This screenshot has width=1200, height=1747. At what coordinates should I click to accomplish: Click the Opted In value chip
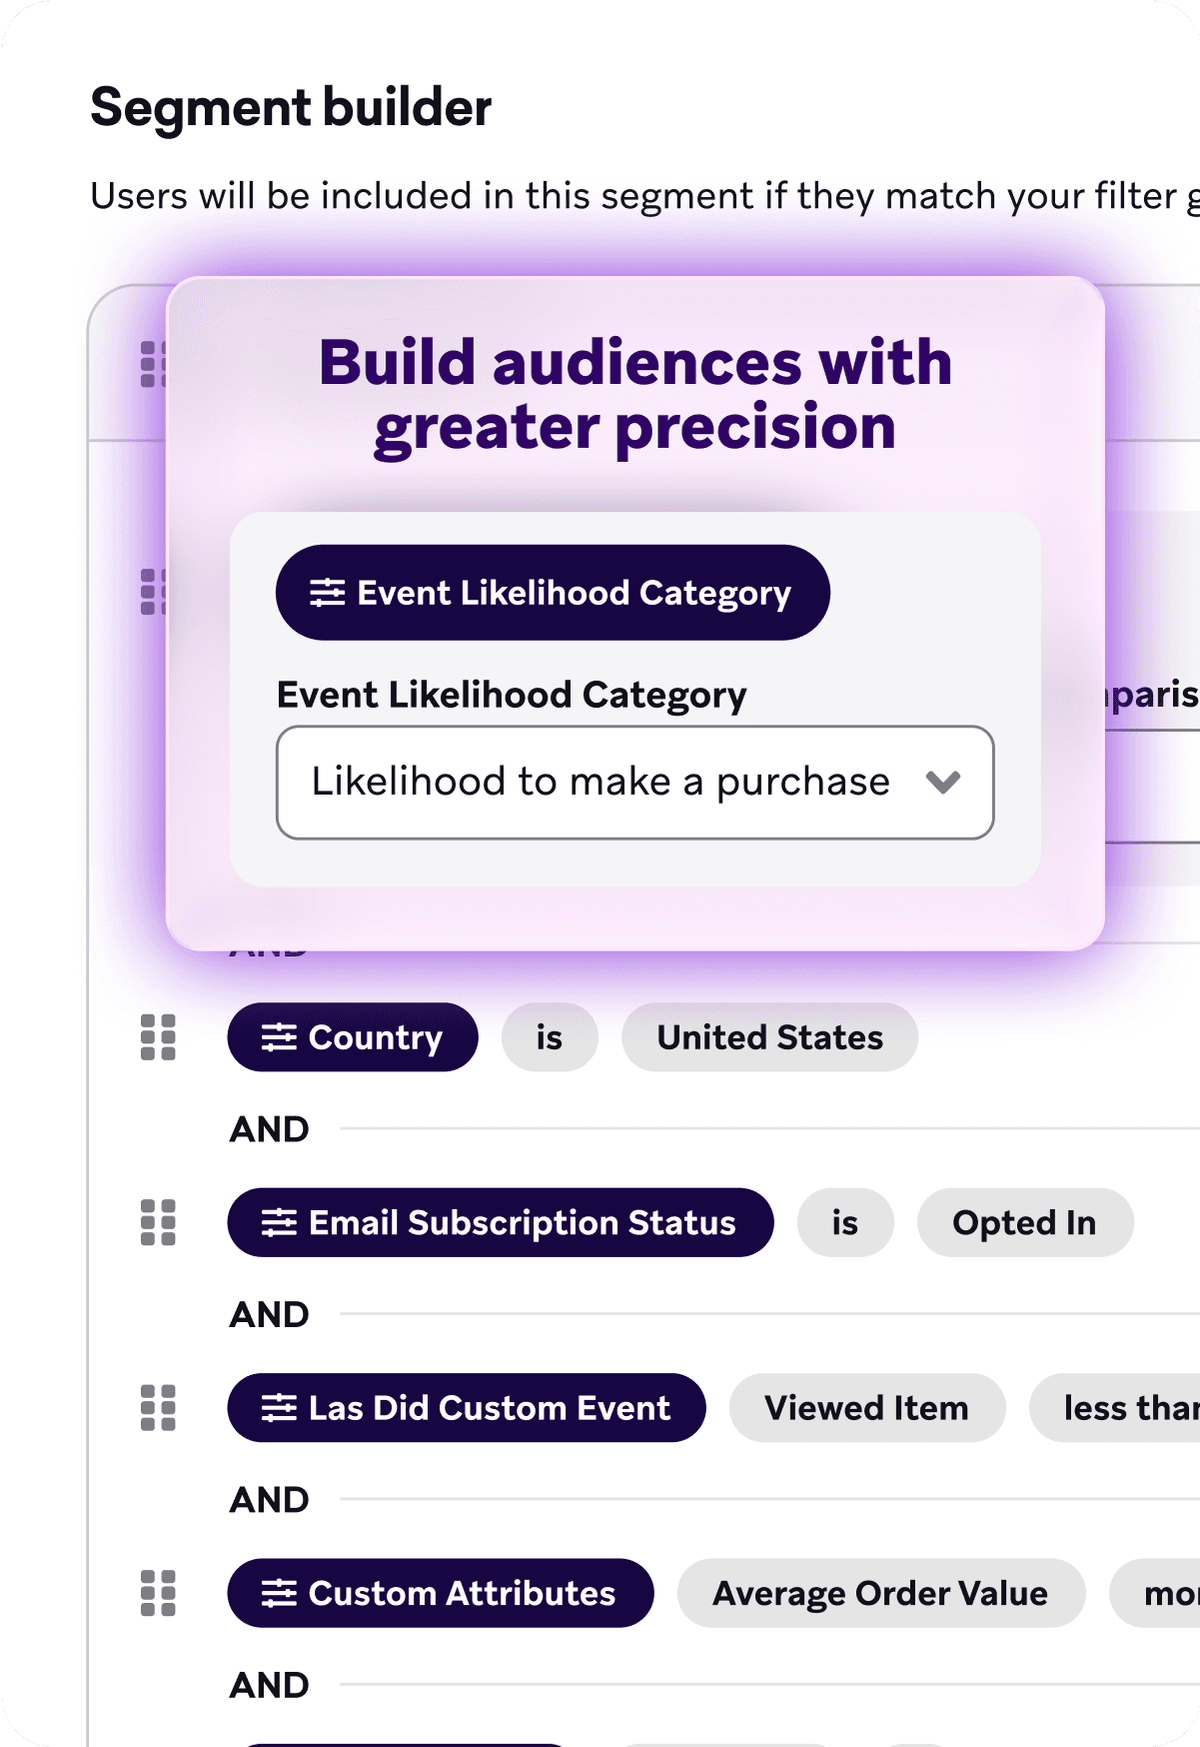coord(1024,1222)
